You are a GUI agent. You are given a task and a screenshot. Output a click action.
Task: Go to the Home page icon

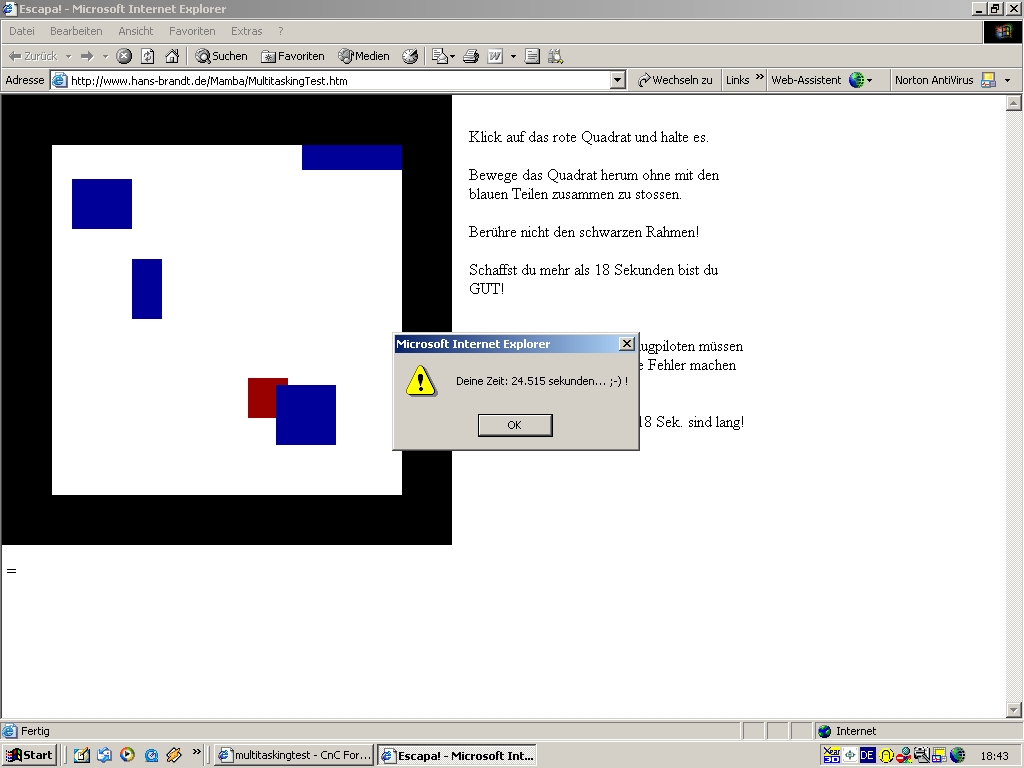click(172, 56)
